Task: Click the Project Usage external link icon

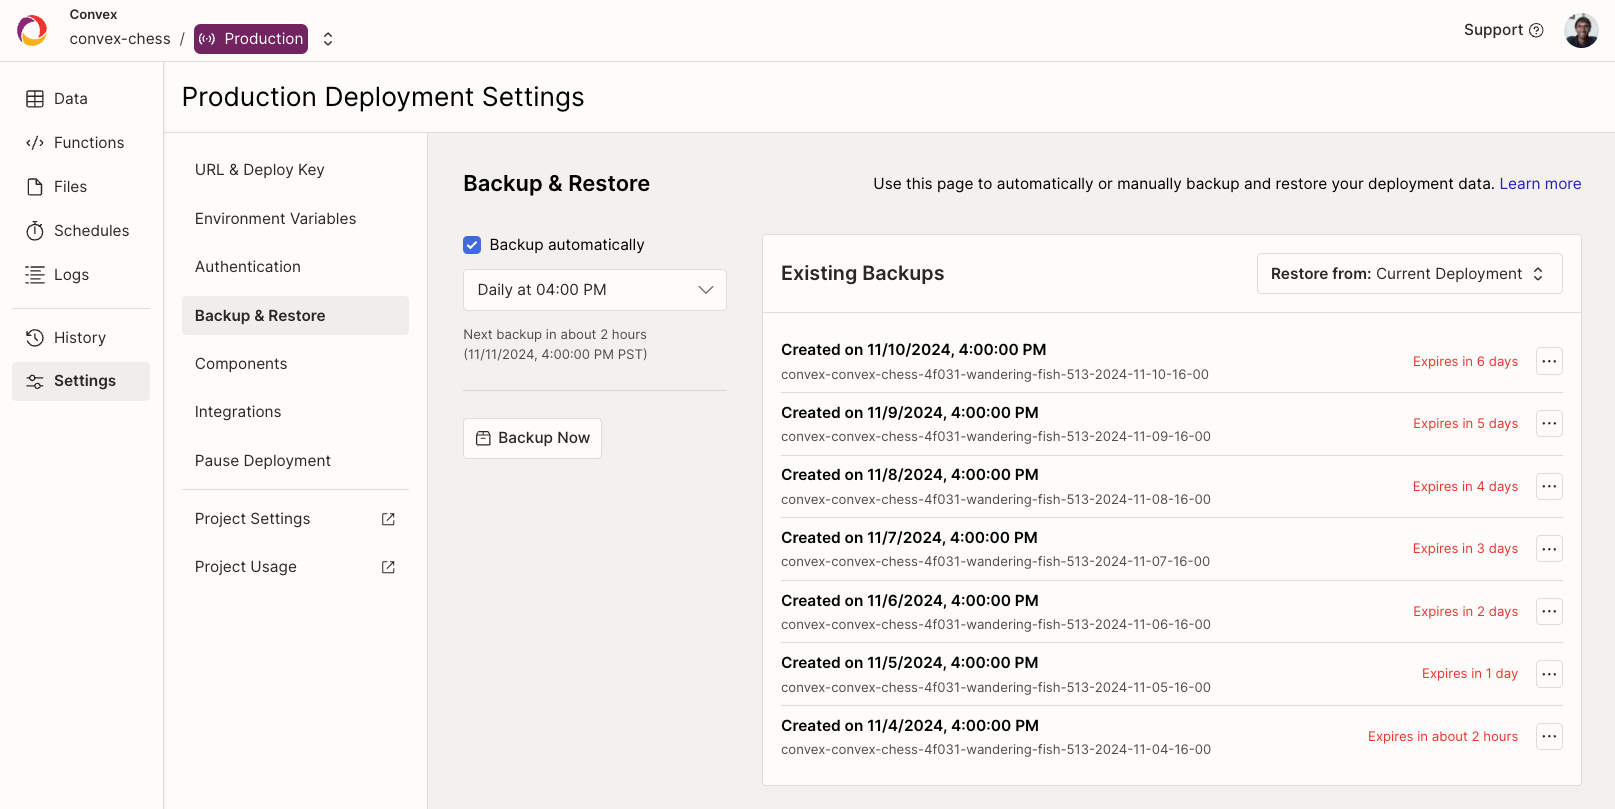Action: [388, 567]
